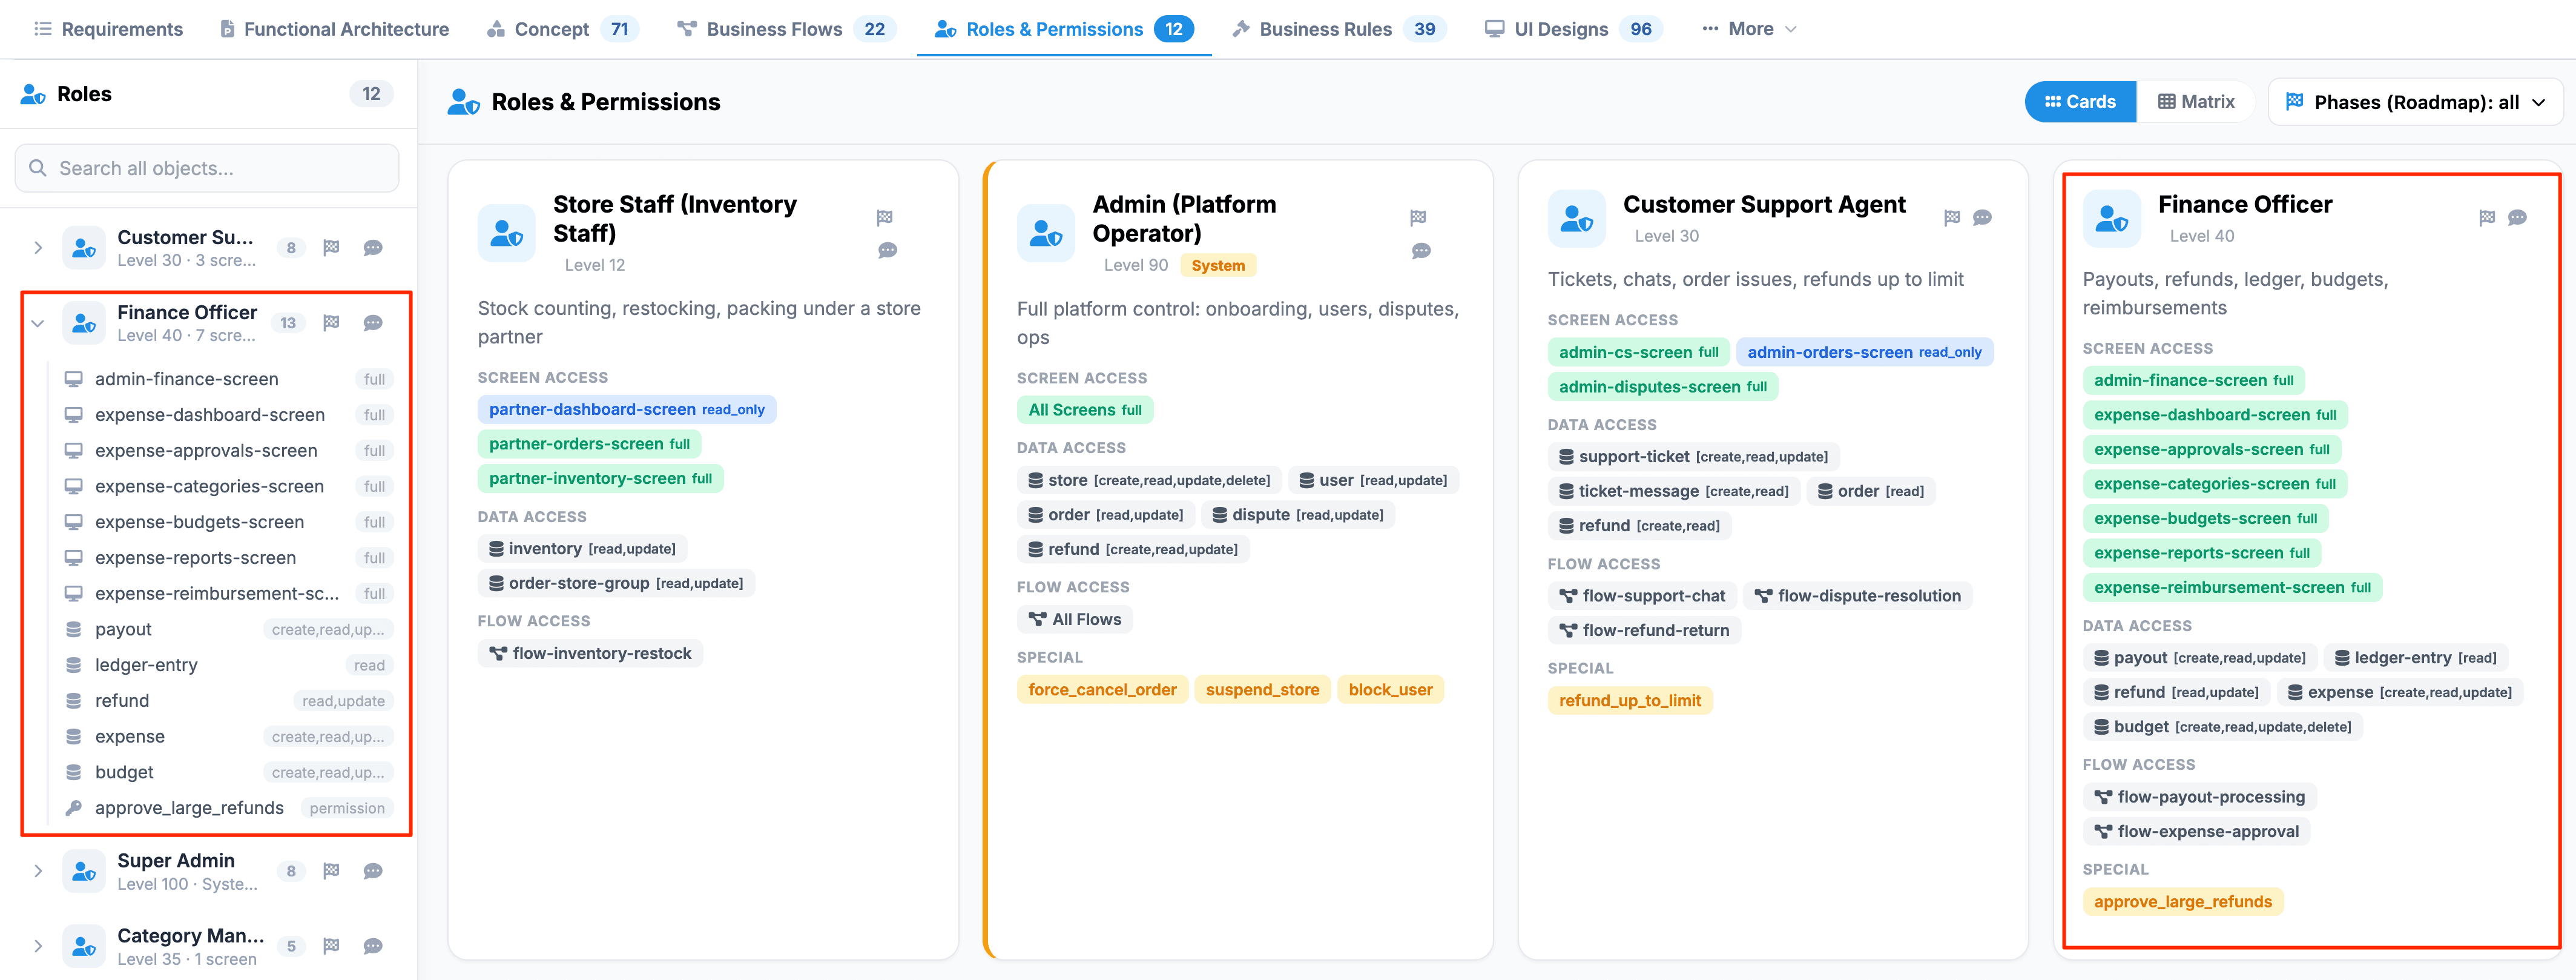Viewport: 2576px width, 980px height.
Task: Open the Functional Architecture tab
Action: point(334,29)
